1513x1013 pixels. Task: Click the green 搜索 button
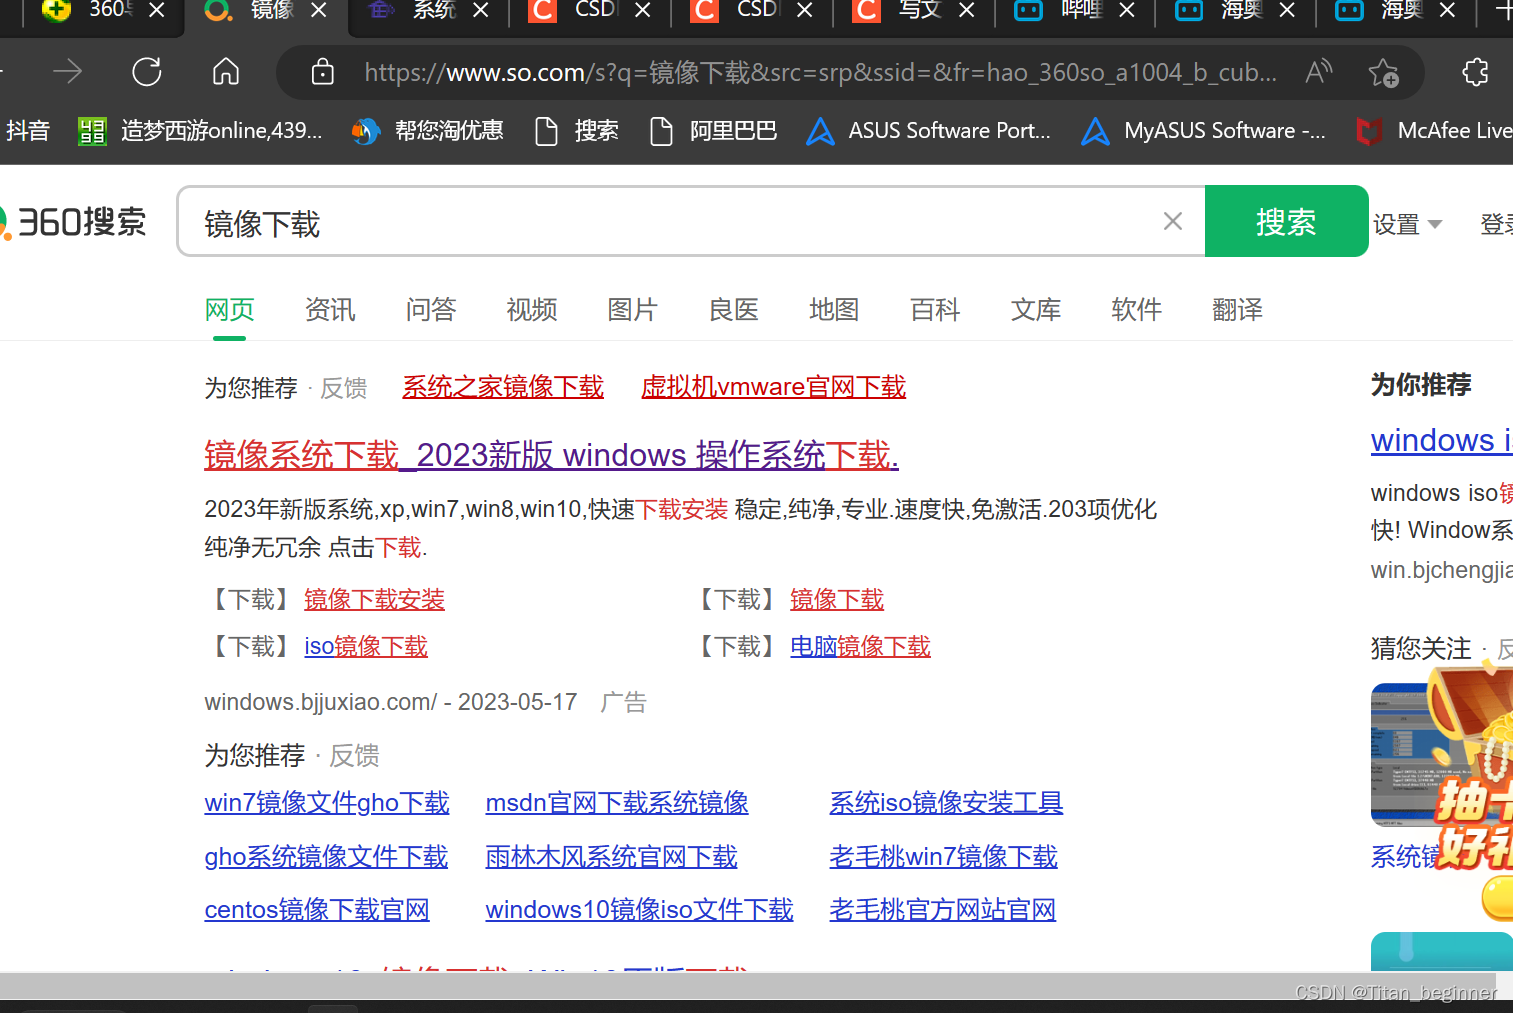click(x=1286, y=221)
